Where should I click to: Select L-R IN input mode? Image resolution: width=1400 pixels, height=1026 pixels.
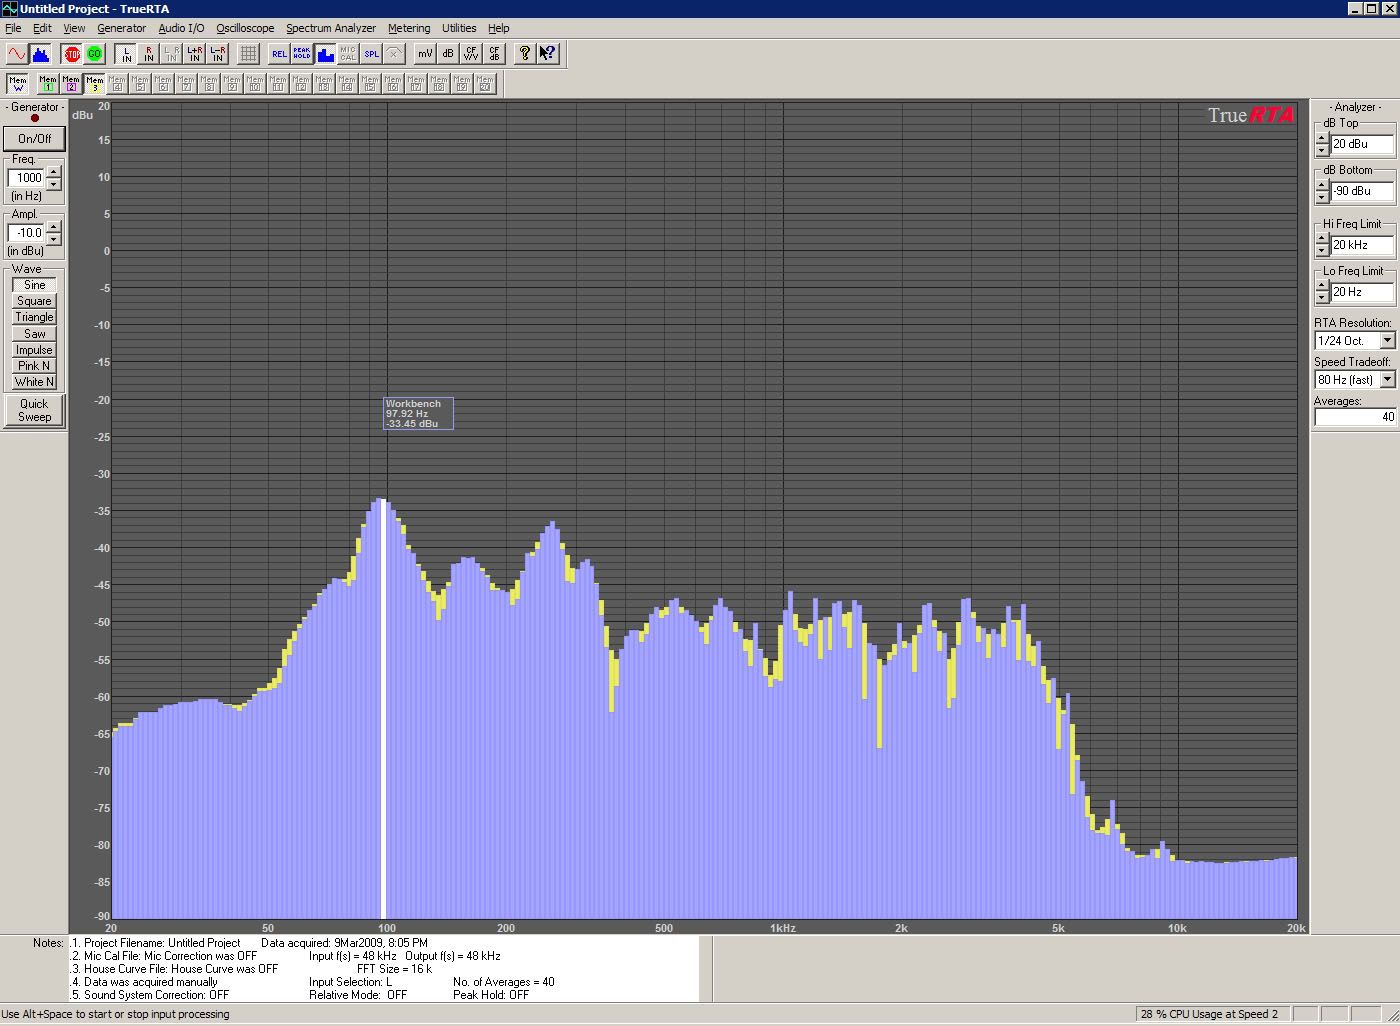pyautogui.click(x=218, y=54)
